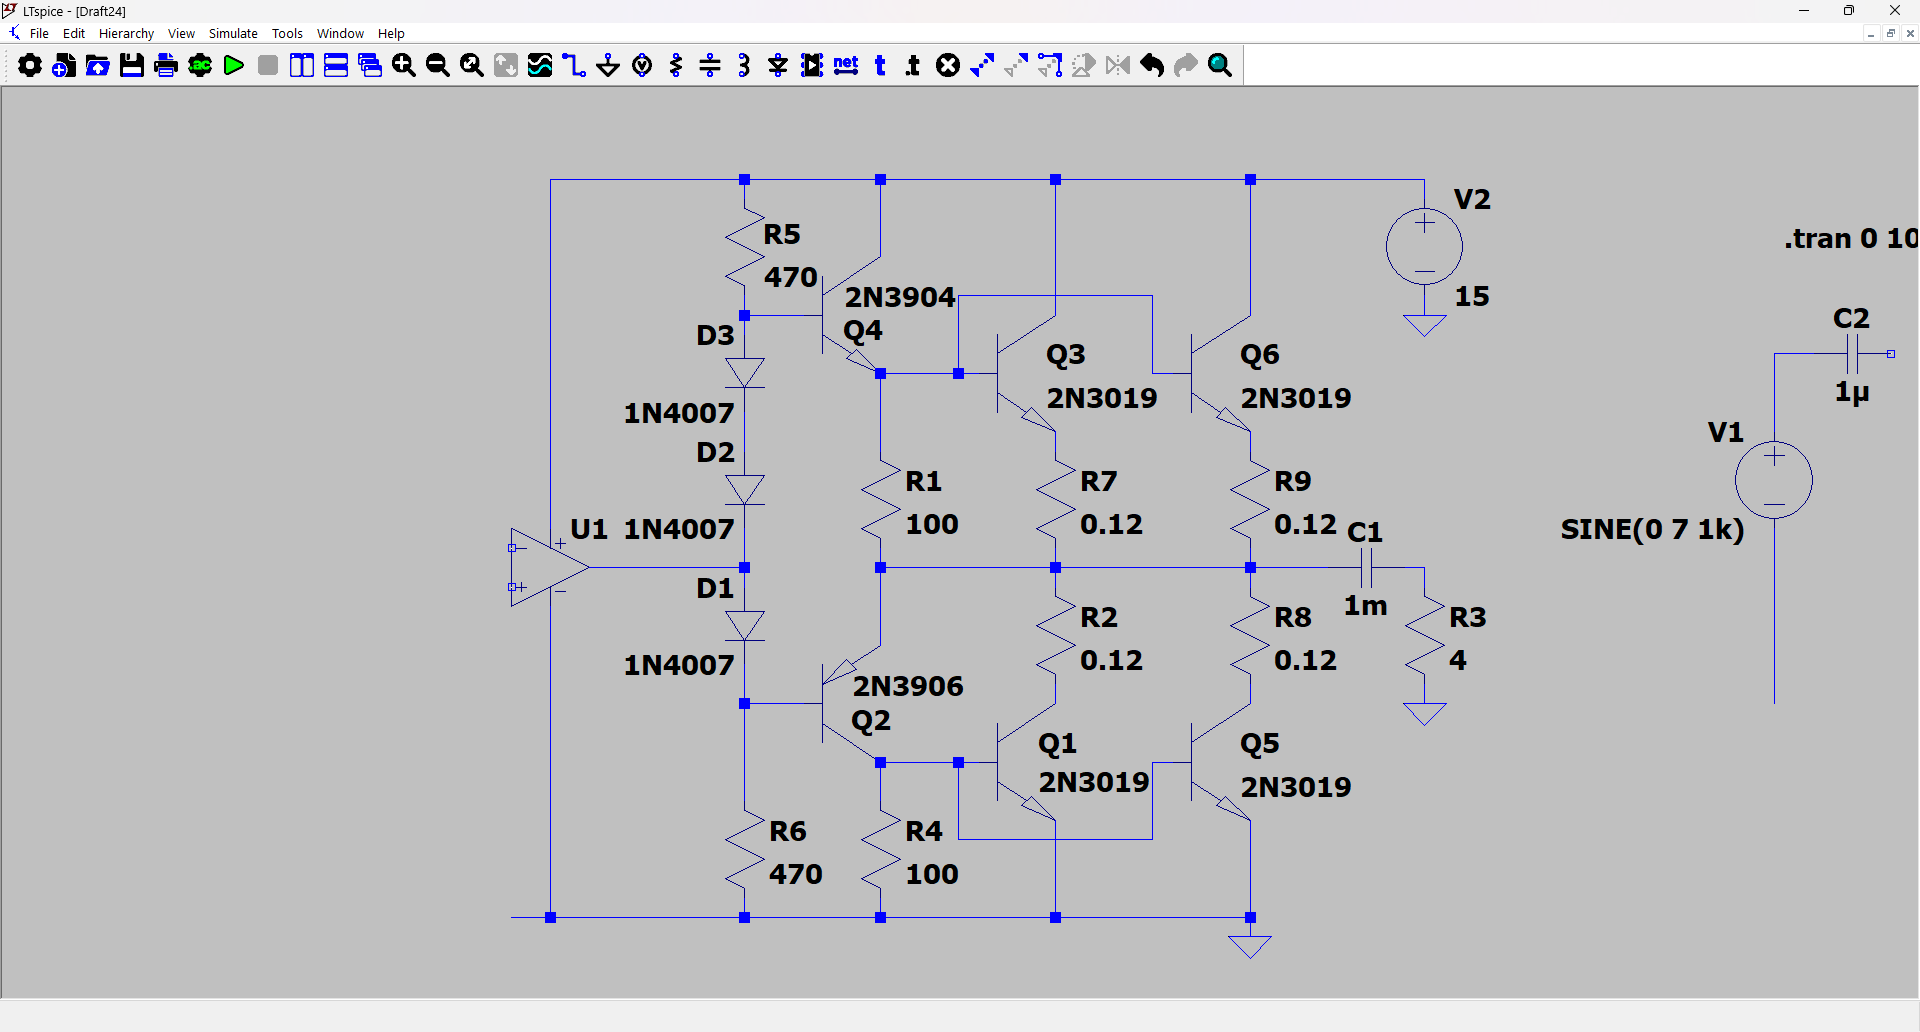Open the Hierarchy menu
Viewport: 1920px width, 1032px height.
click(x=126, y=33)
